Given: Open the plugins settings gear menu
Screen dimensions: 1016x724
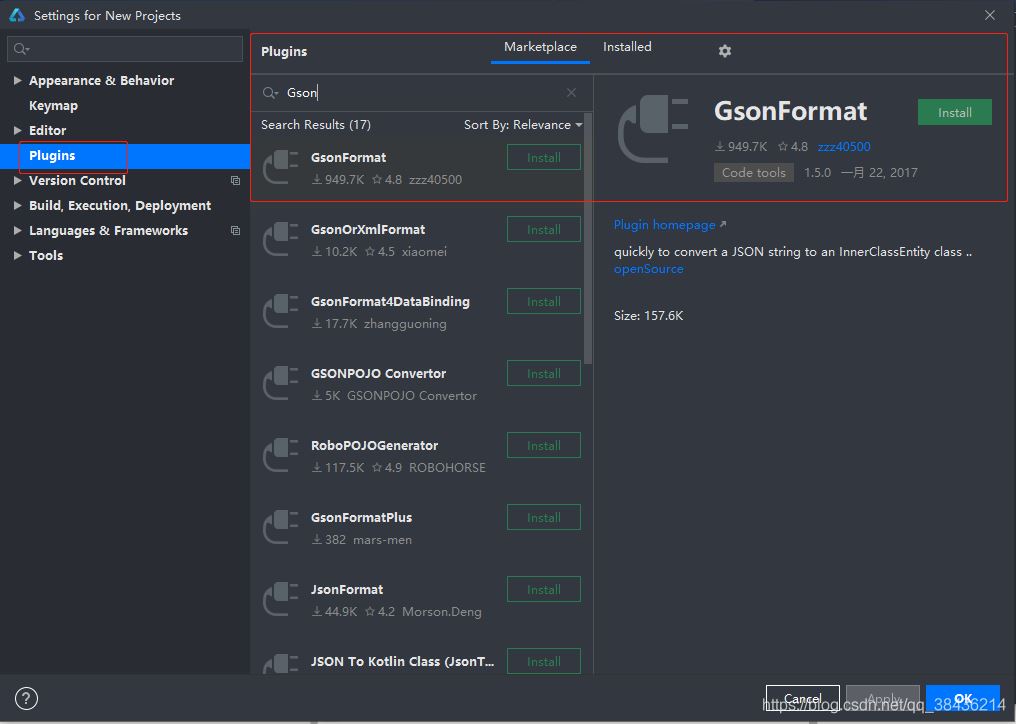Looking at the screenshot, I should pyautogui.click(x=724, y=51).
